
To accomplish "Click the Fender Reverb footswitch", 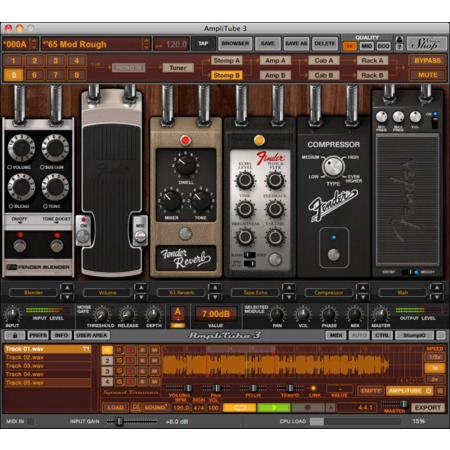I will 185,234.
